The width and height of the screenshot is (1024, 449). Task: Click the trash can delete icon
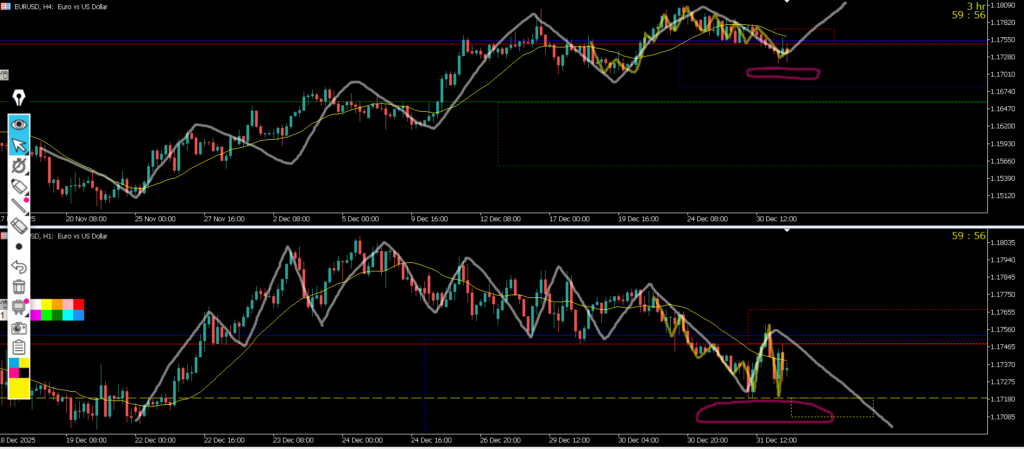(19, 287)
